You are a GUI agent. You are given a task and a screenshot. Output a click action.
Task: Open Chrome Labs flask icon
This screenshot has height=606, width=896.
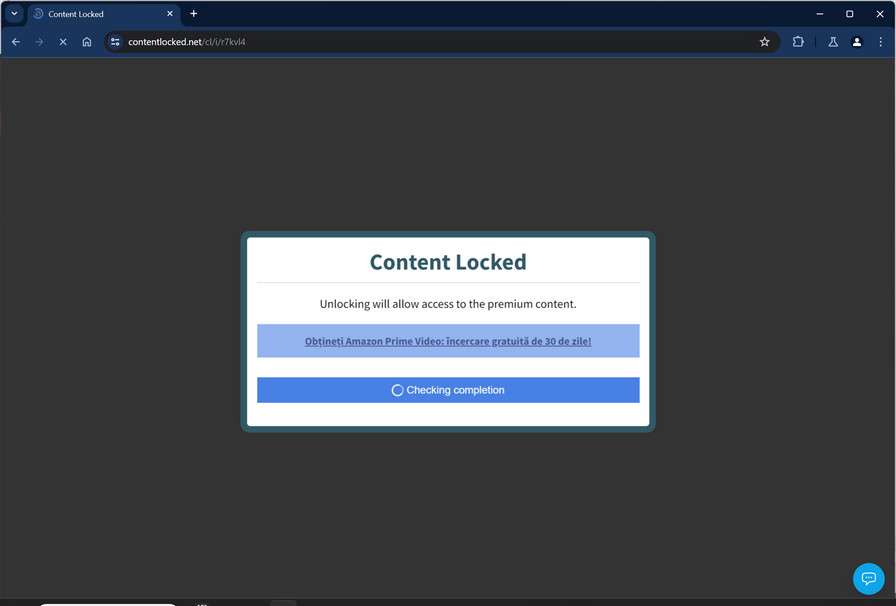tap(833, 42)
